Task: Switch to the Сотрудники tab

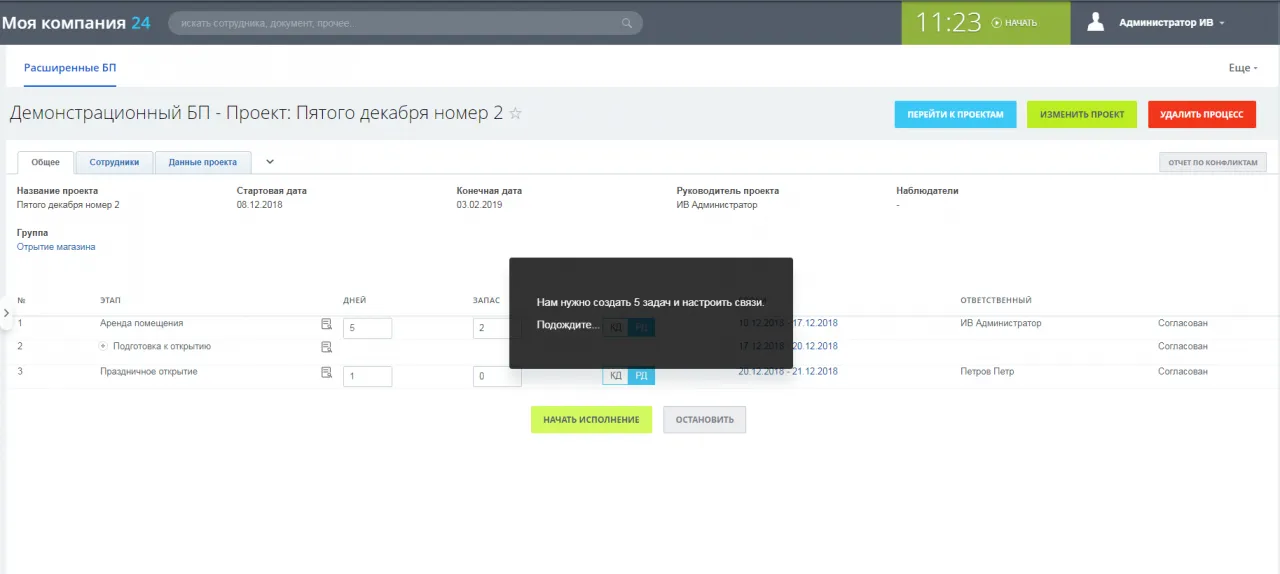Action: pos(114,162)
